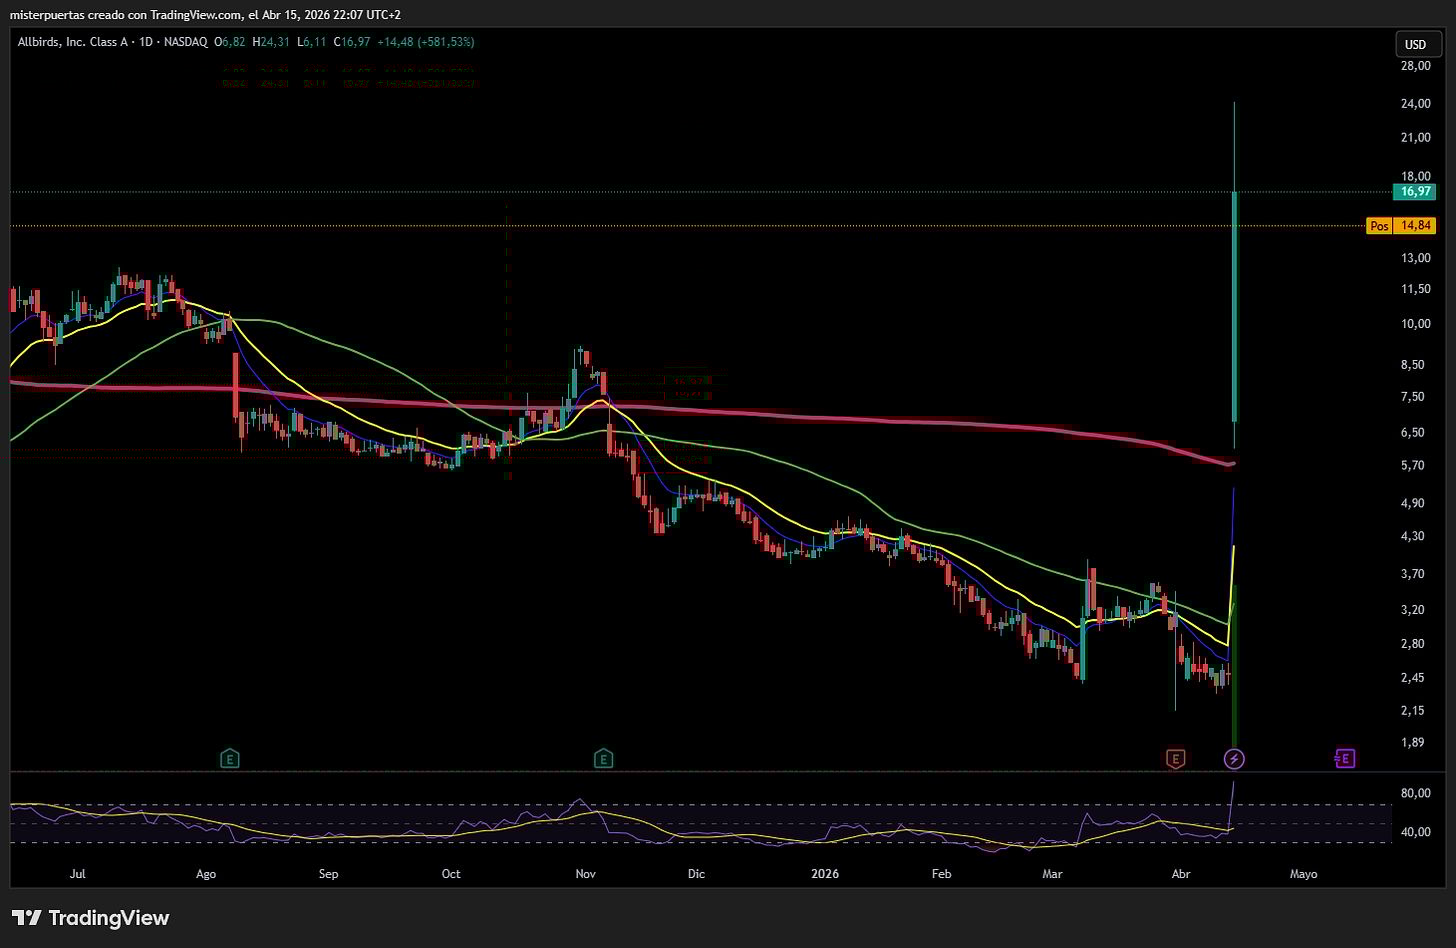Click the 2,15 price axis label
1456x948 pixels.
[x=1413, y=711]
